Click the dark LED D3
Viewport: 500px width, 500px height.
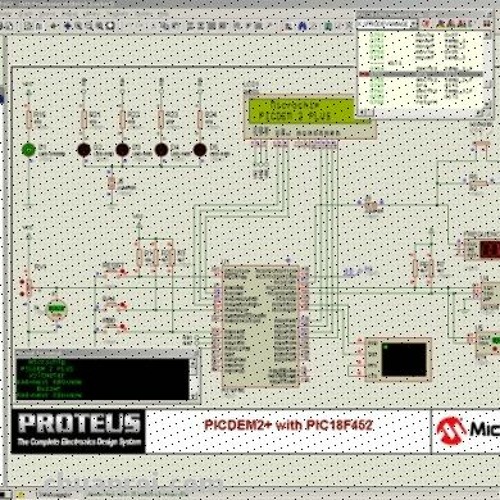click(122, 150)
